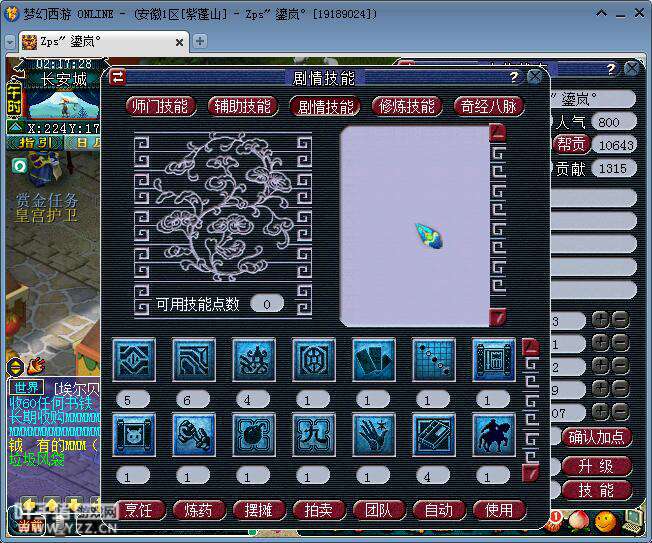Select the scroll painting skill icon in the top row

point(494,360)
